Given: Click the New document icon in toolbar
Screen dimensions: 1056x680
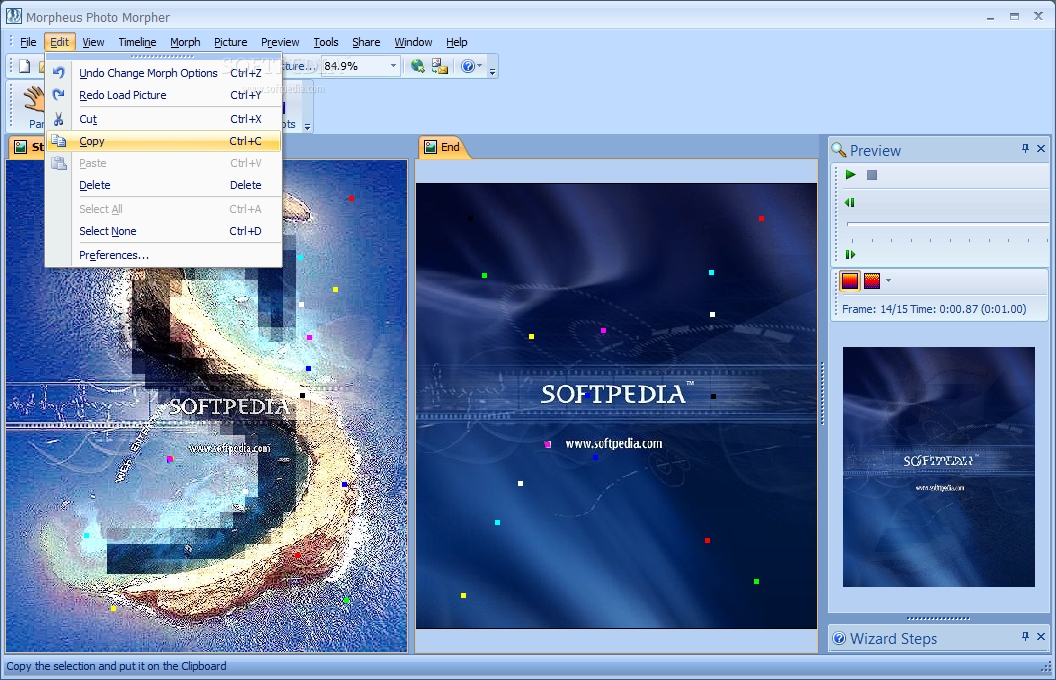Looking at the screenshot, I should (24, 66).
